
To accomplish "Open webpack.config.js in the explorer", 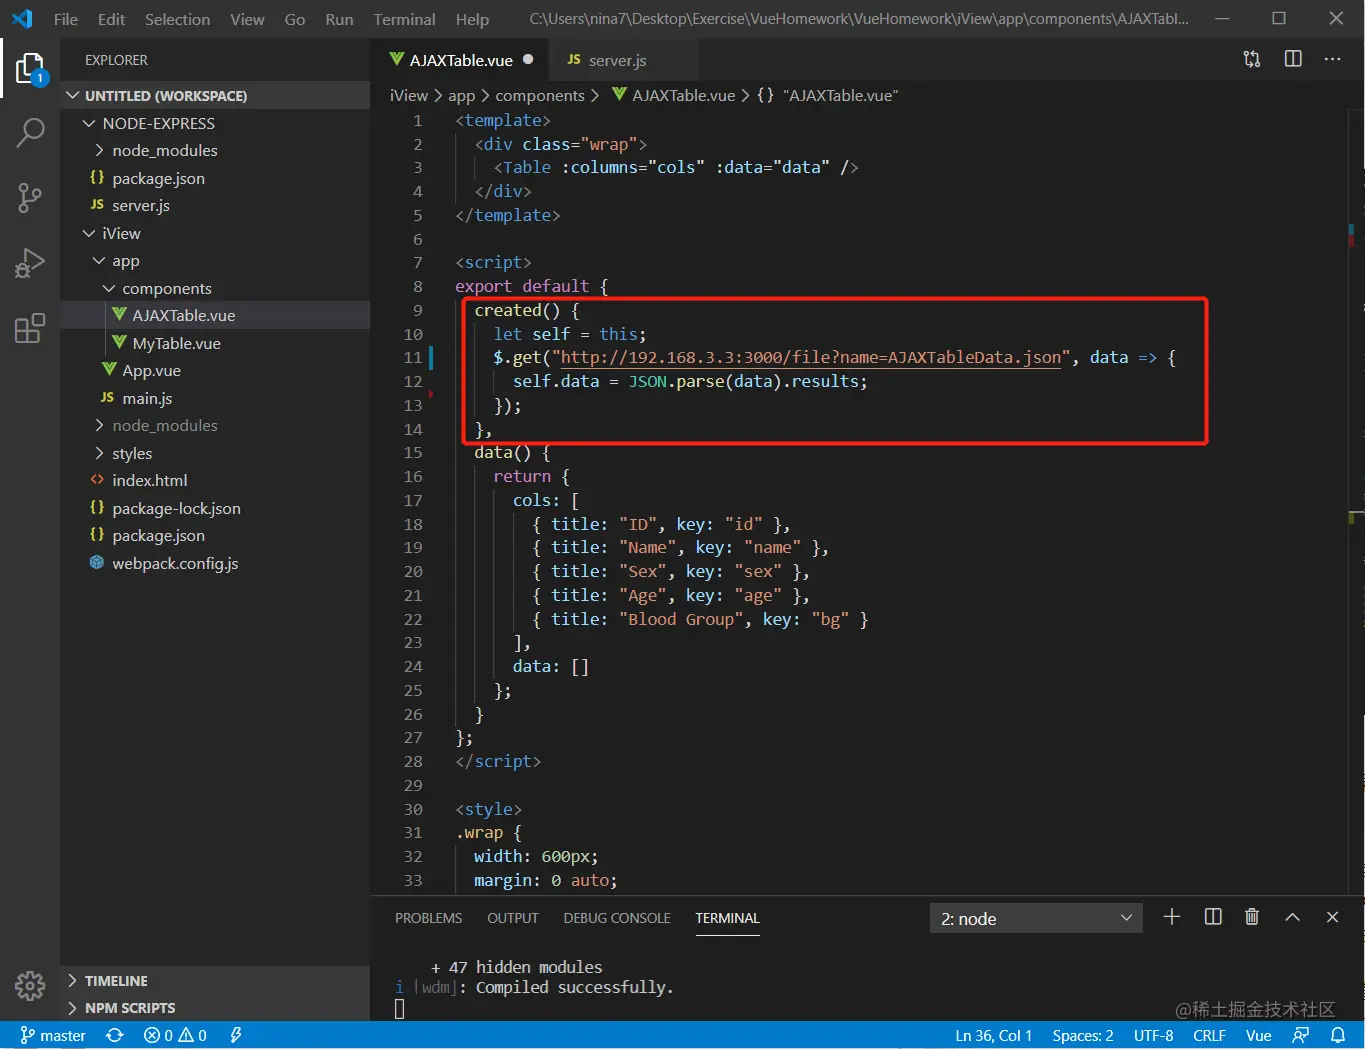I will [x=174, y=563].
